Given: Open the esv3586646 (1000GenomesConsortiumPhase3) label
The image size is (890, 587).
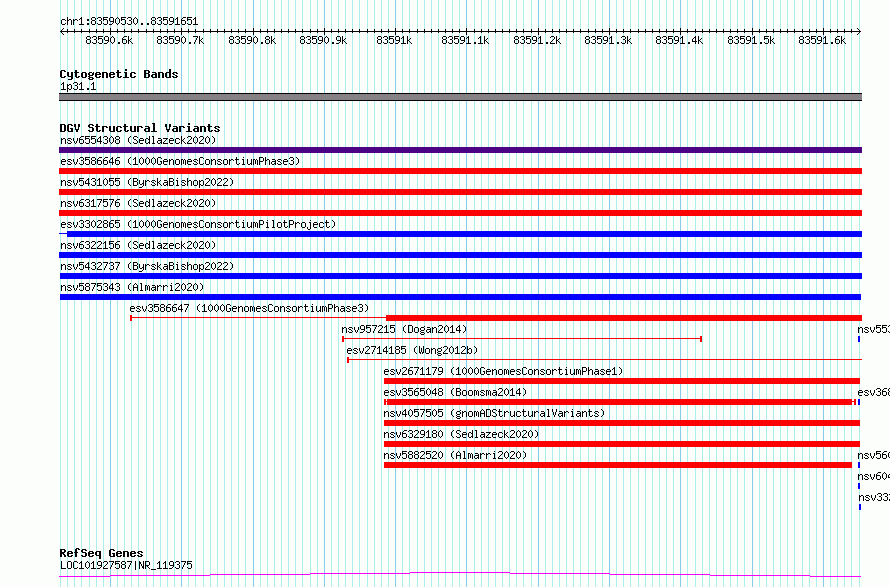Looking at the screenshot, I should pyautogui.click(x=180, y=161).
